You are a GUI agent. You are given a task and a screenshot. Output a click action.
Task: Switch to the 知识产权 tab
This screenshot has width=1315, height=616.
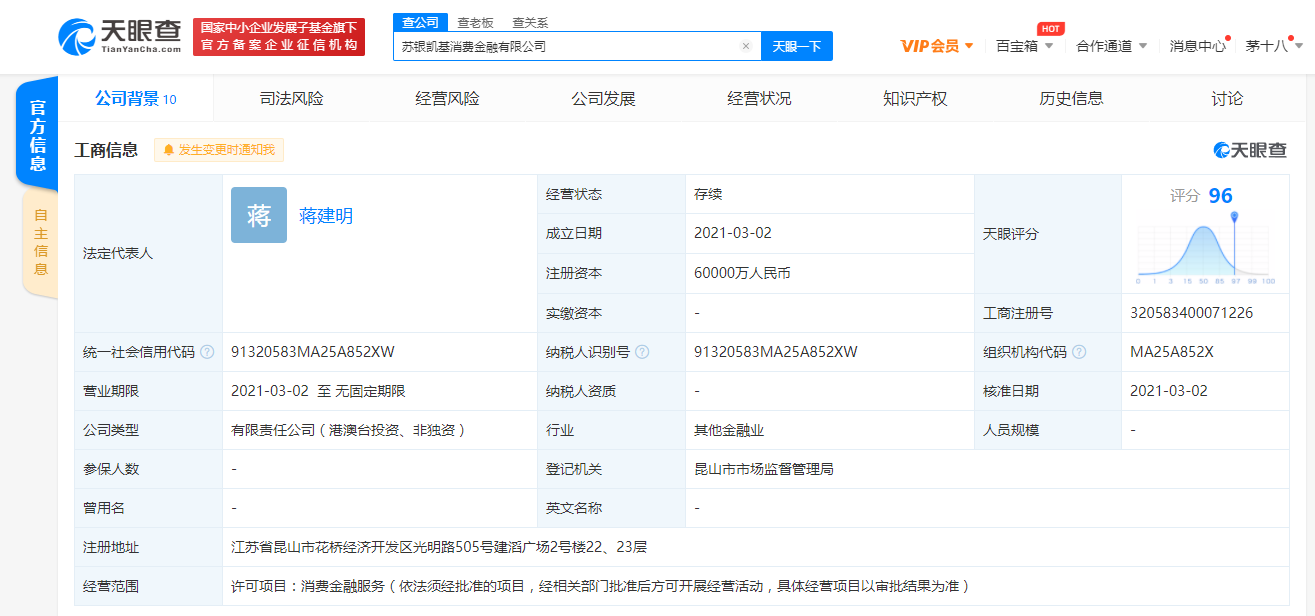coord(915,98)
